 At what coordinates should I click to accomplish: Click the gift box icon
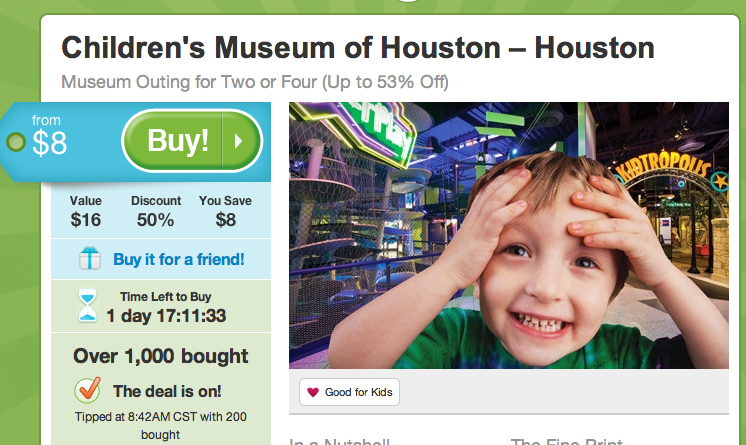coord(89,259)
